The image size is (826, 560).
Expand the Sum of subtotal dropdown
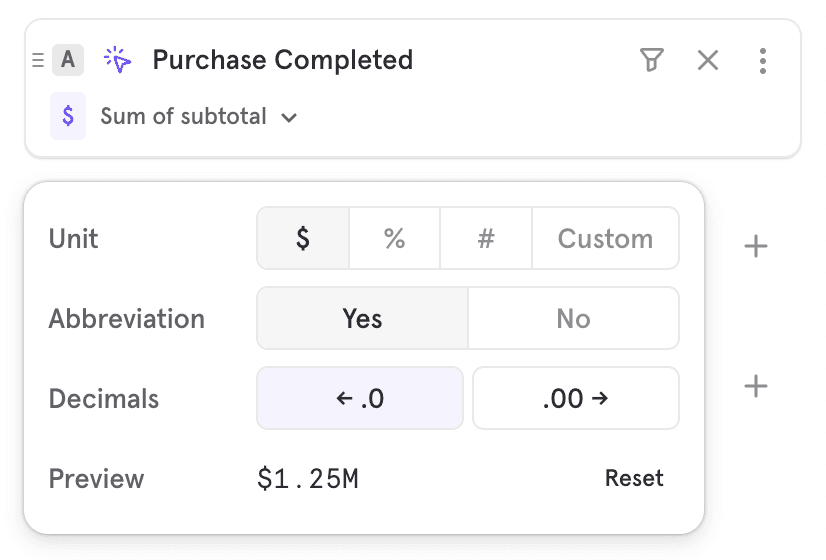pos(199,117)
